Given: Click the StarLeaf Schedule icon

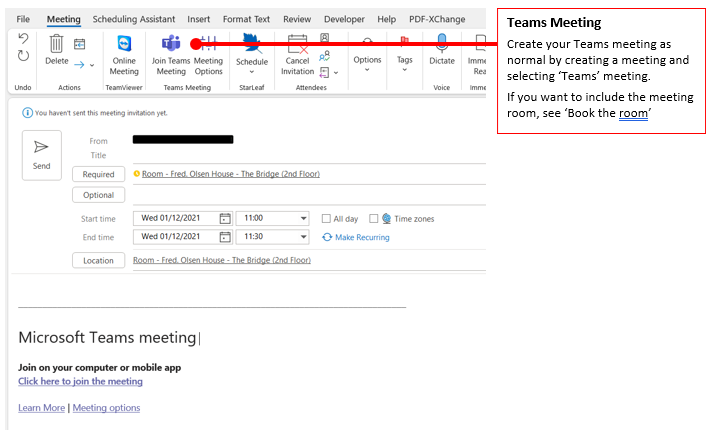Looking at the screenshot, I should coord(251,44).
